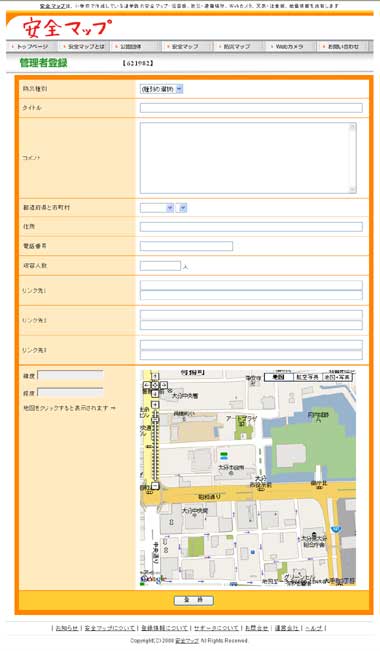Switch the map to 航空写真 view
Viewport: 380px width, 651px height.
click(x=308, y=377)
